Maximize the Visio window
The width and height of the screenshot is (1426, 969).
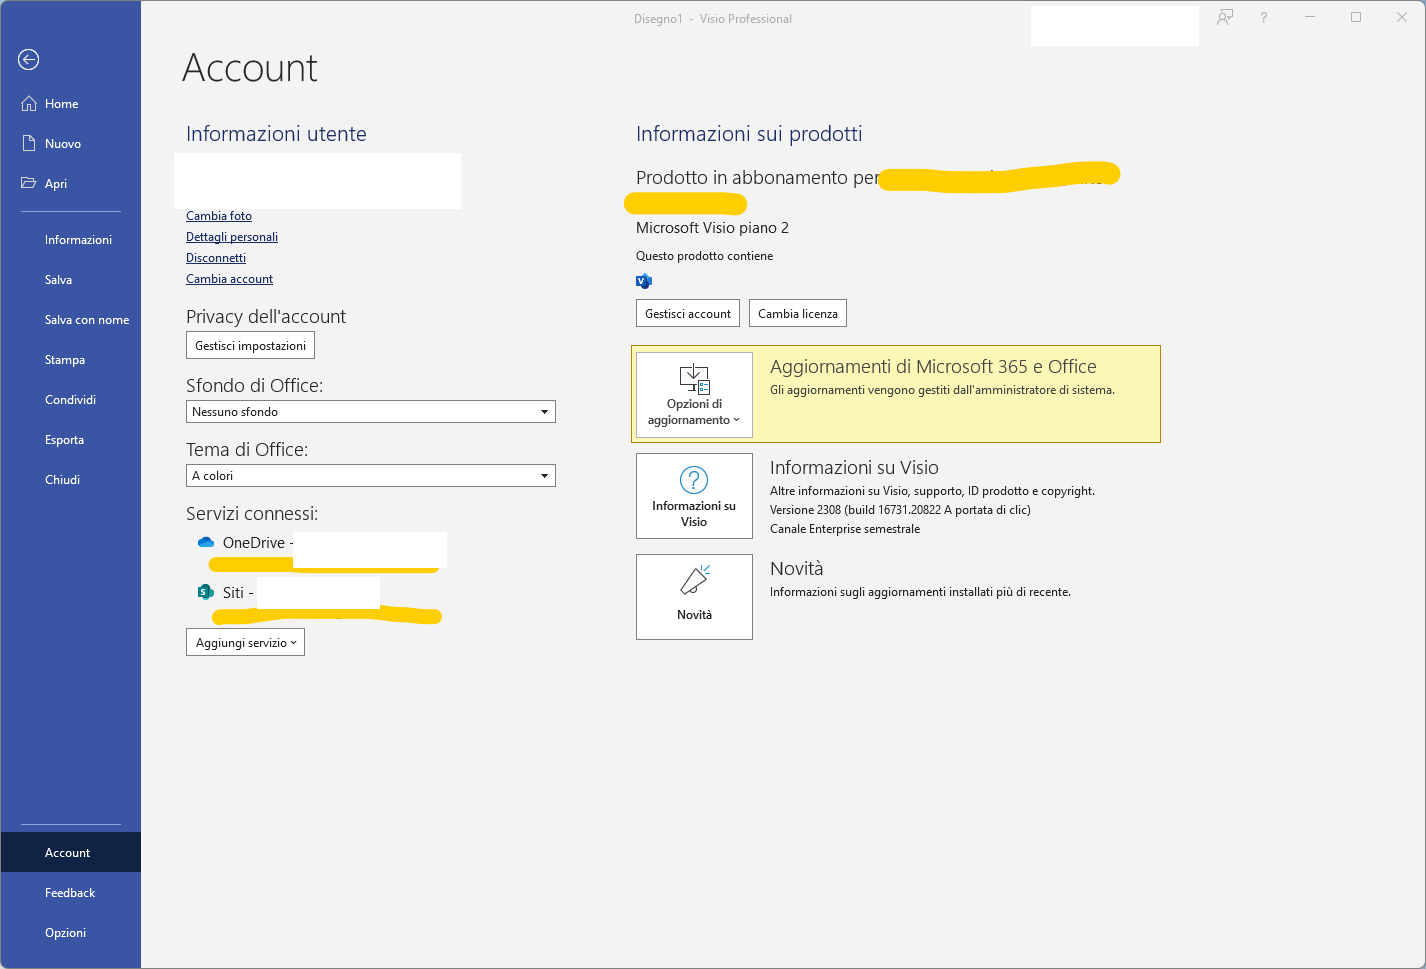click(1356, 18)
